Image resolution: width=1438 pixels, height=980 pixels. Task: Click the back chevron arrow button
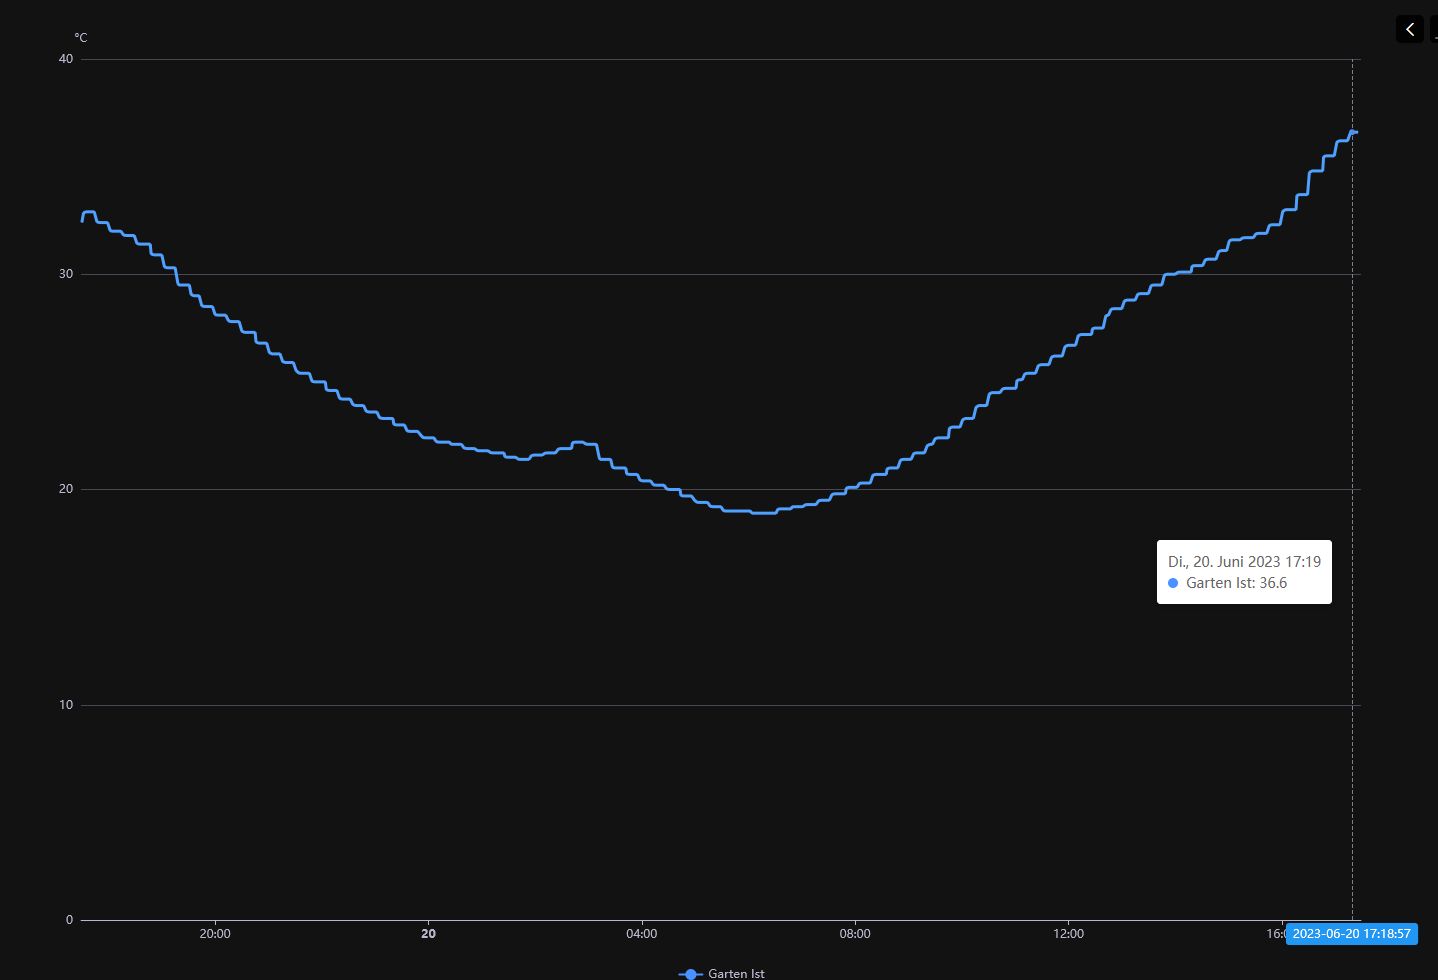[1410, 29]
